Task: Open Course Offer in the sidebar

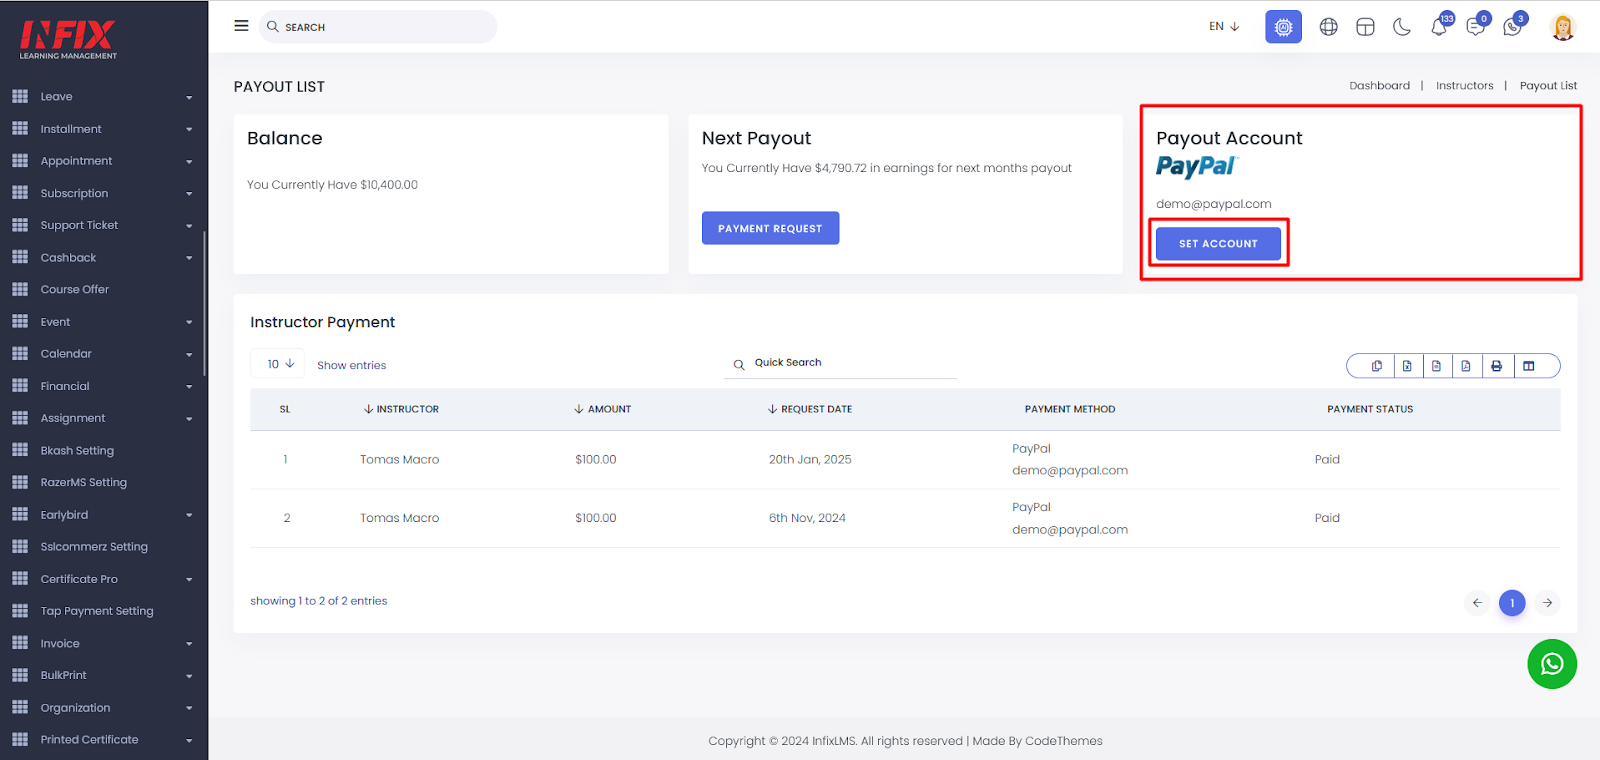Action: [75, 289]
